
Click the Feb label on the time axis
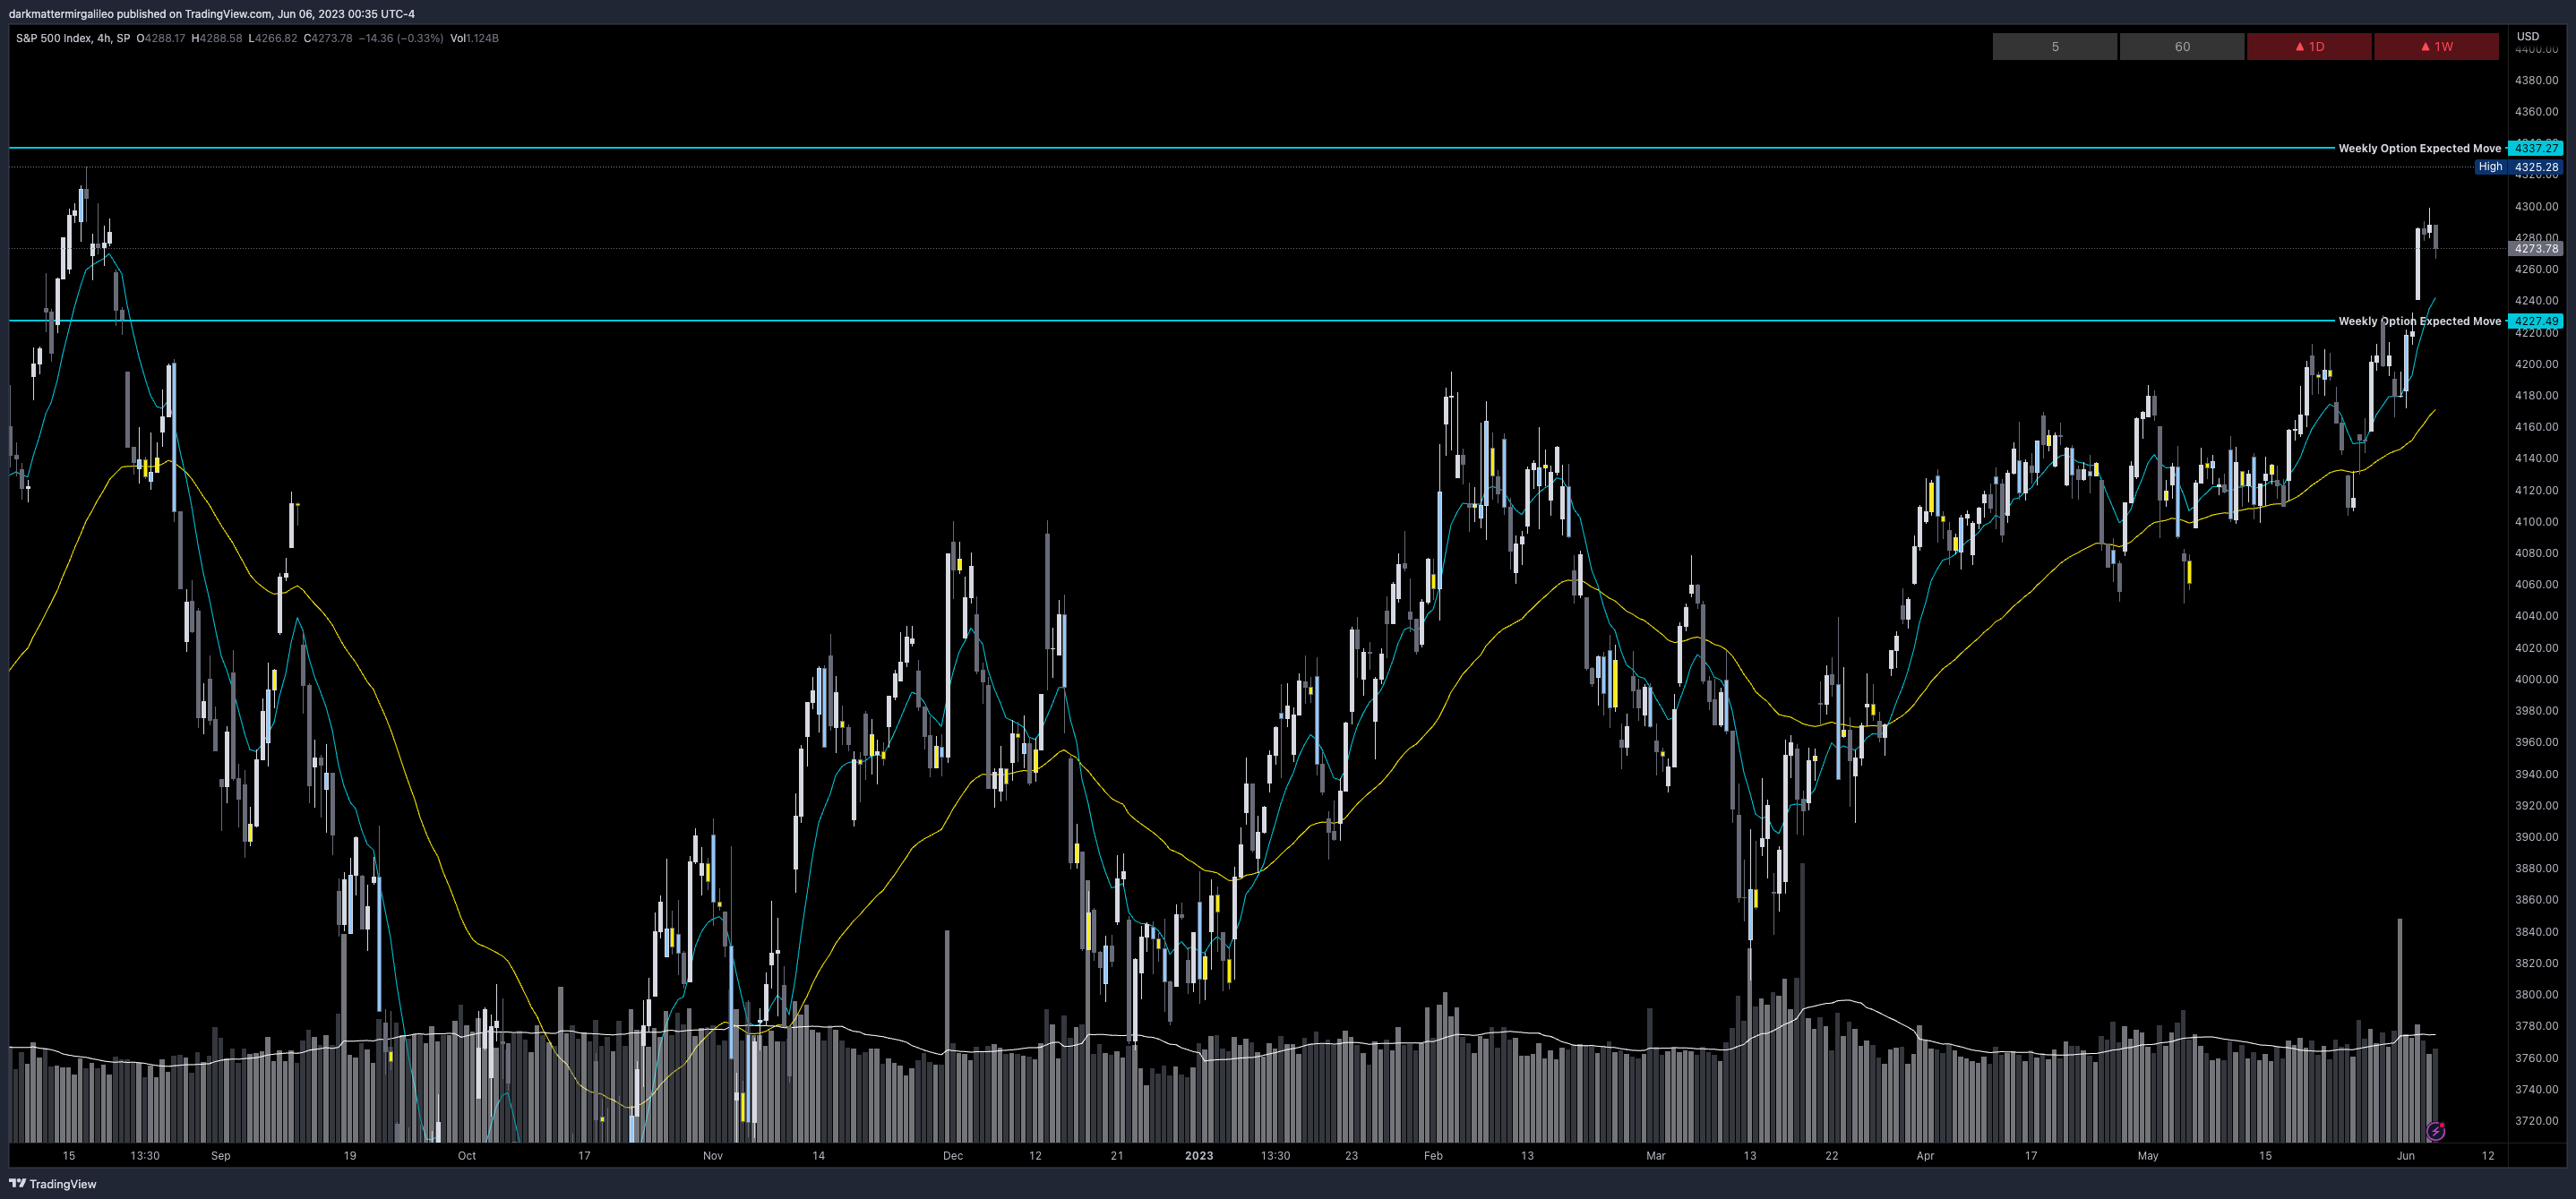(1433, 1155)
